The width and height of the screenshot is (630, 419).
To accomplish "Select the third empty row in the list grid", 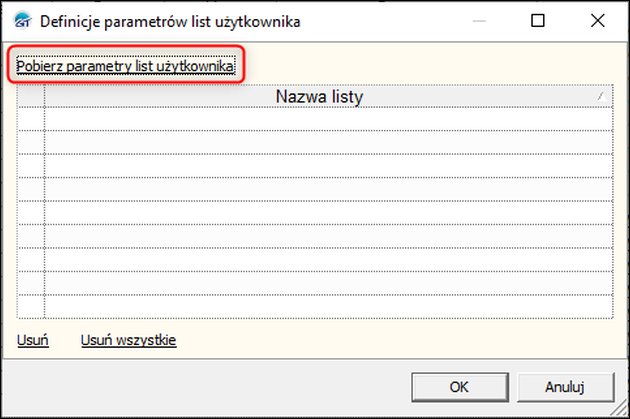I will pyautogui.click(x=328, y=166).
